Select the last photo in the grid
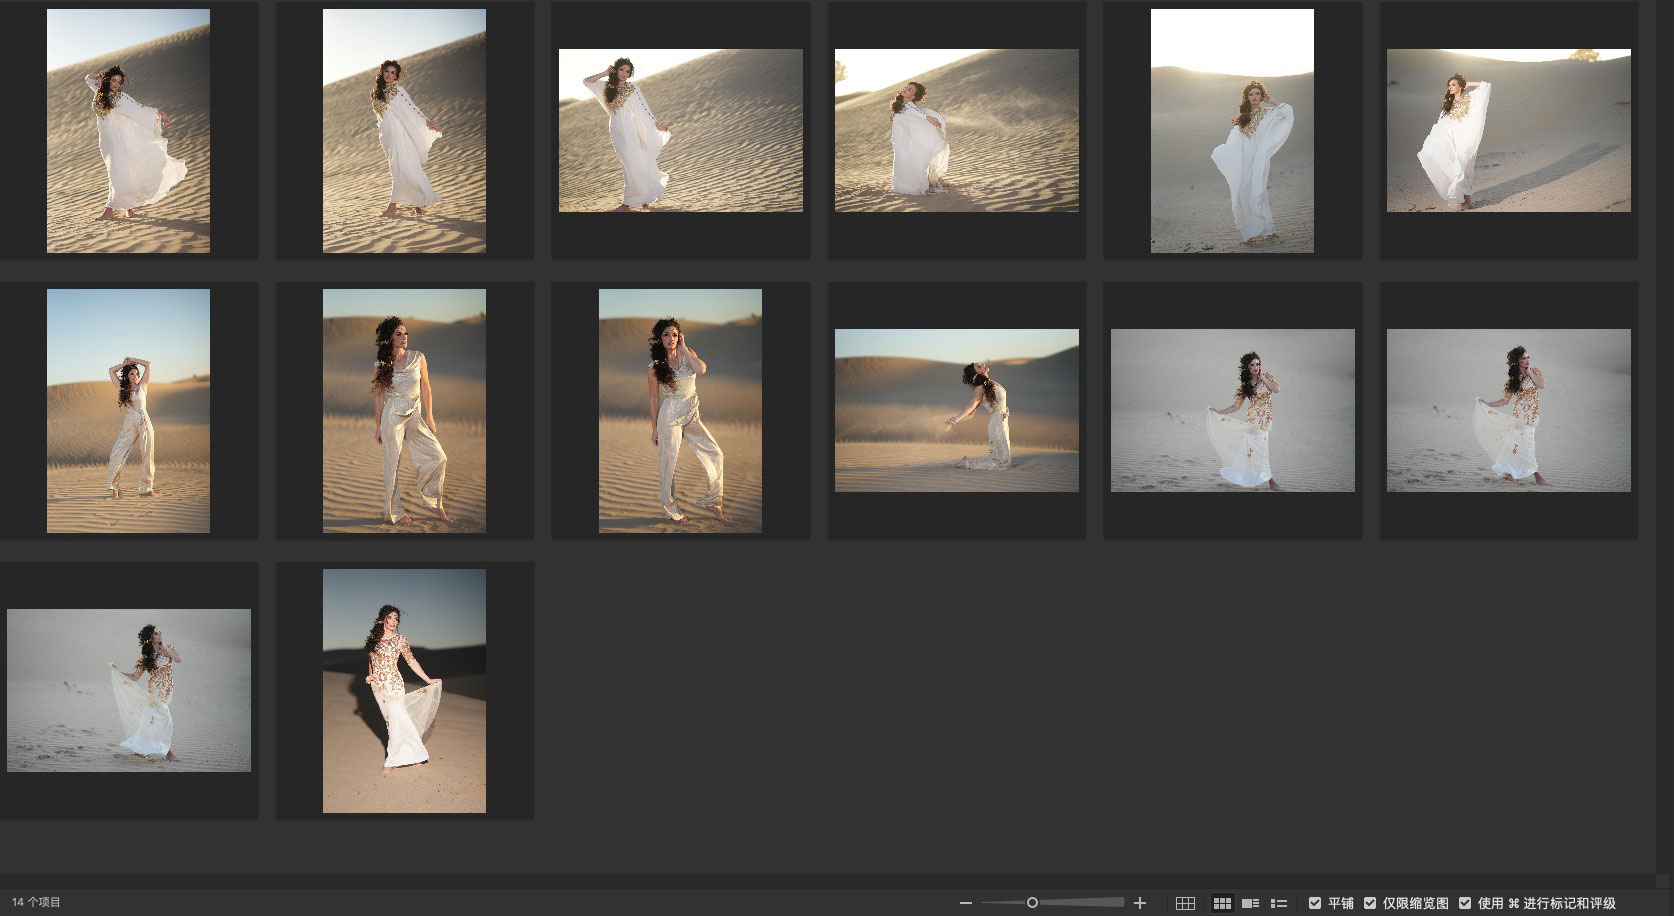 pyautogui.click(x=404, y=691)
